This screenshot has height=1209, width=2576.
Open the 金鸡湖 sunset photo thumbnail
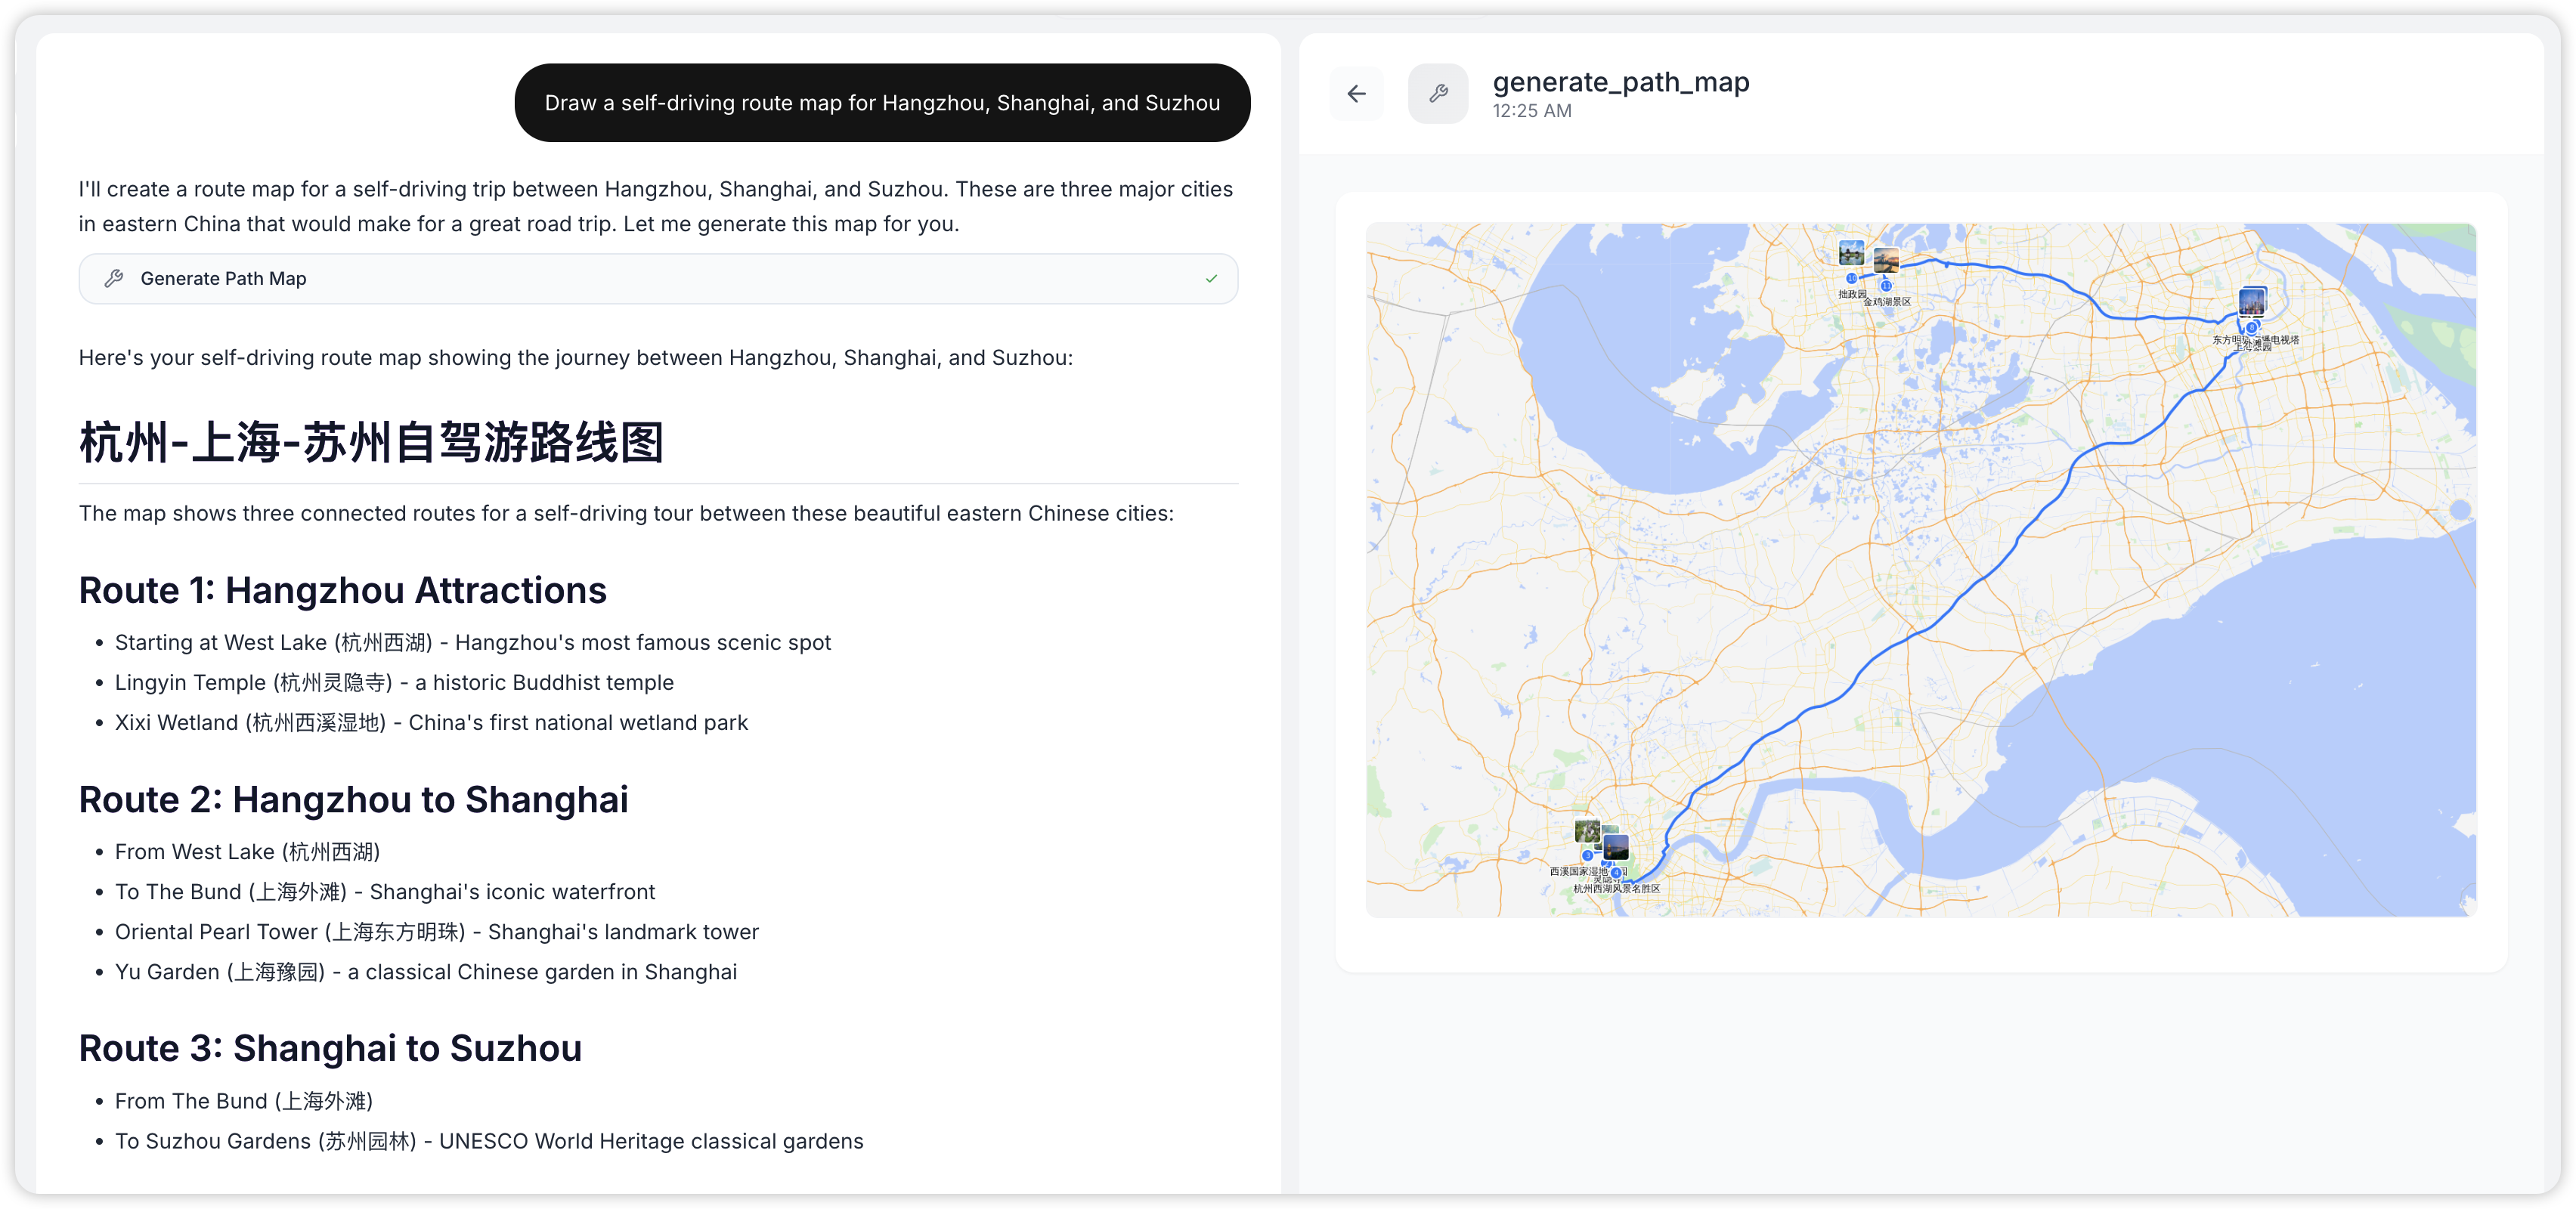pos(1887,260)
